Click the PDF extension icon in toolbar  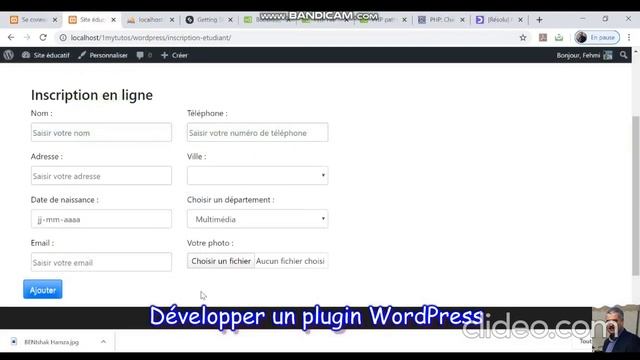[x=542, y=38]
